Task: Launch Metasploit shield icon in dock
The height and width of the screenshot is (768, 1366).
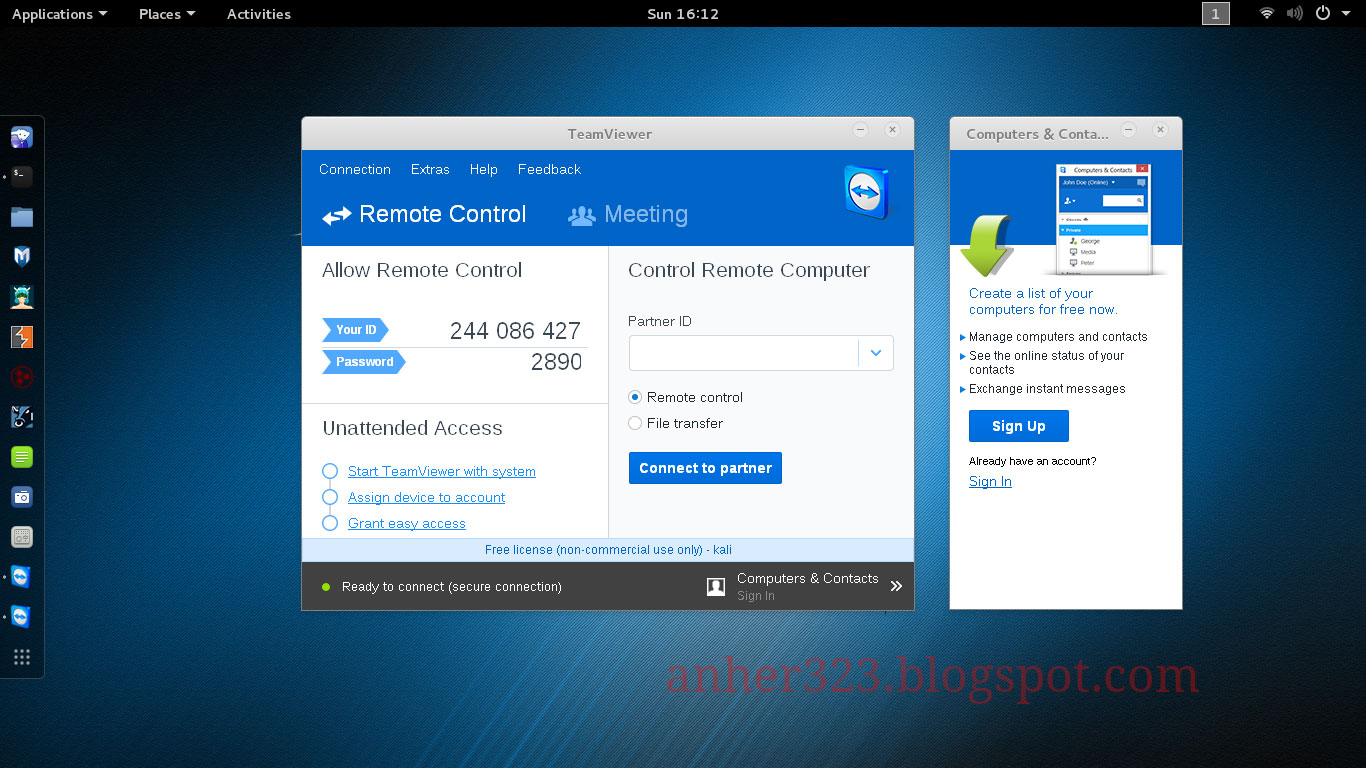Action: click(x=22, y=257)
